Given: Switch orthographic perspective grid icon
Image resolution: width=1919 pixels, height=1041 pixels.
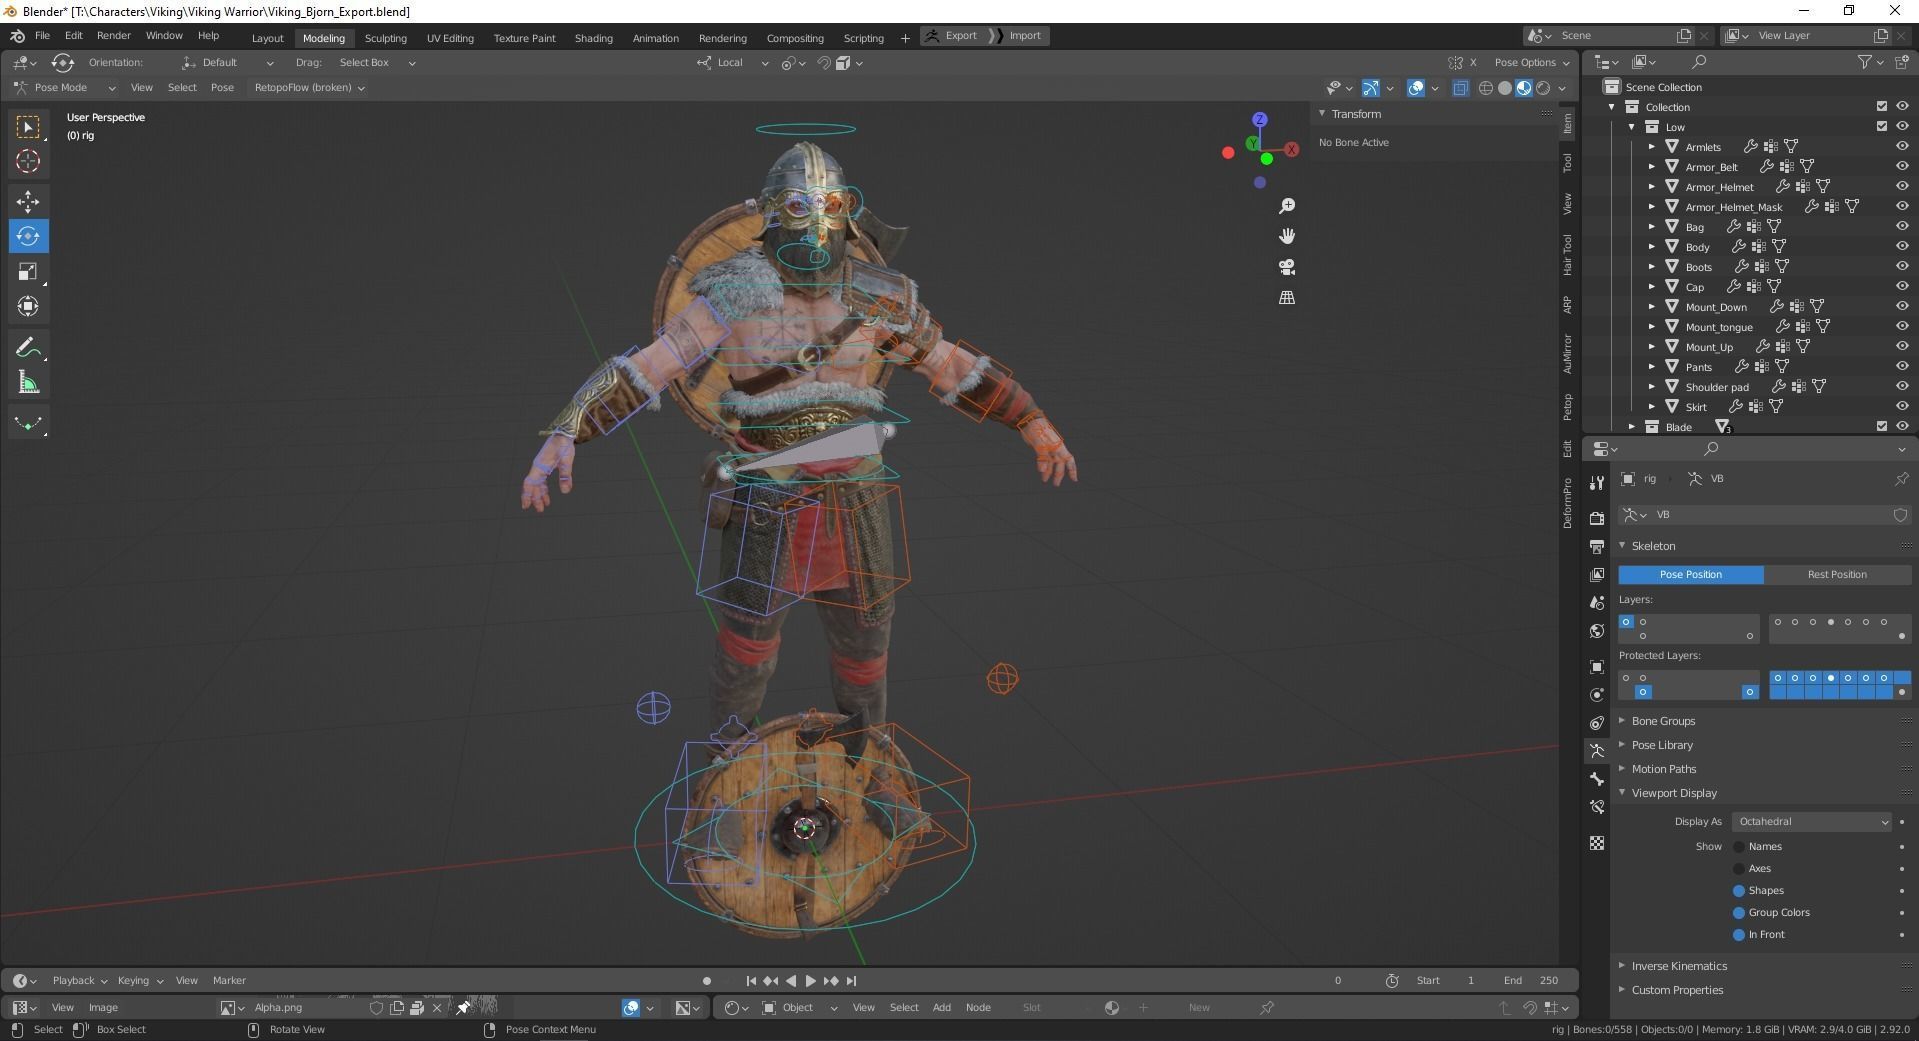Looking at the screenshot, I should pyautogui.click(x=1287, y=297).
